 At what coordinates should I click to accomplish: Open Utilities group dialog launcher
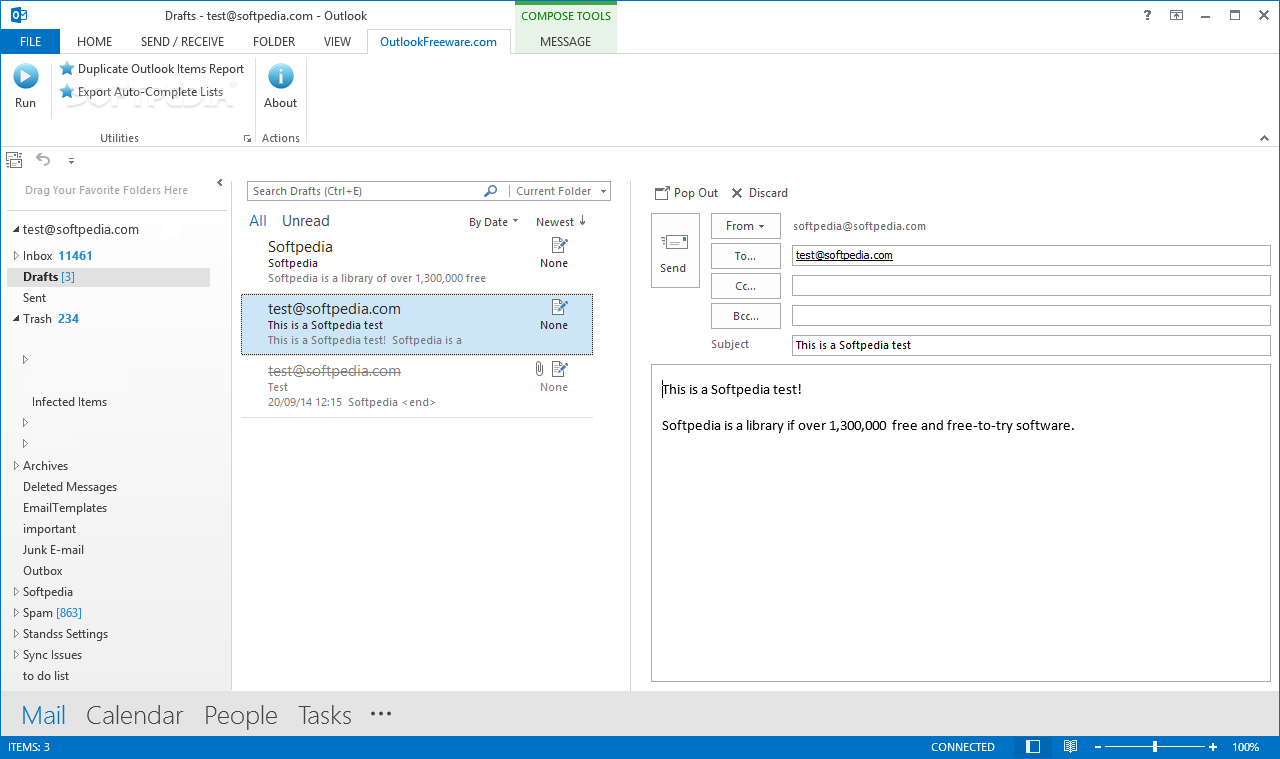click(x=247, y=139)
